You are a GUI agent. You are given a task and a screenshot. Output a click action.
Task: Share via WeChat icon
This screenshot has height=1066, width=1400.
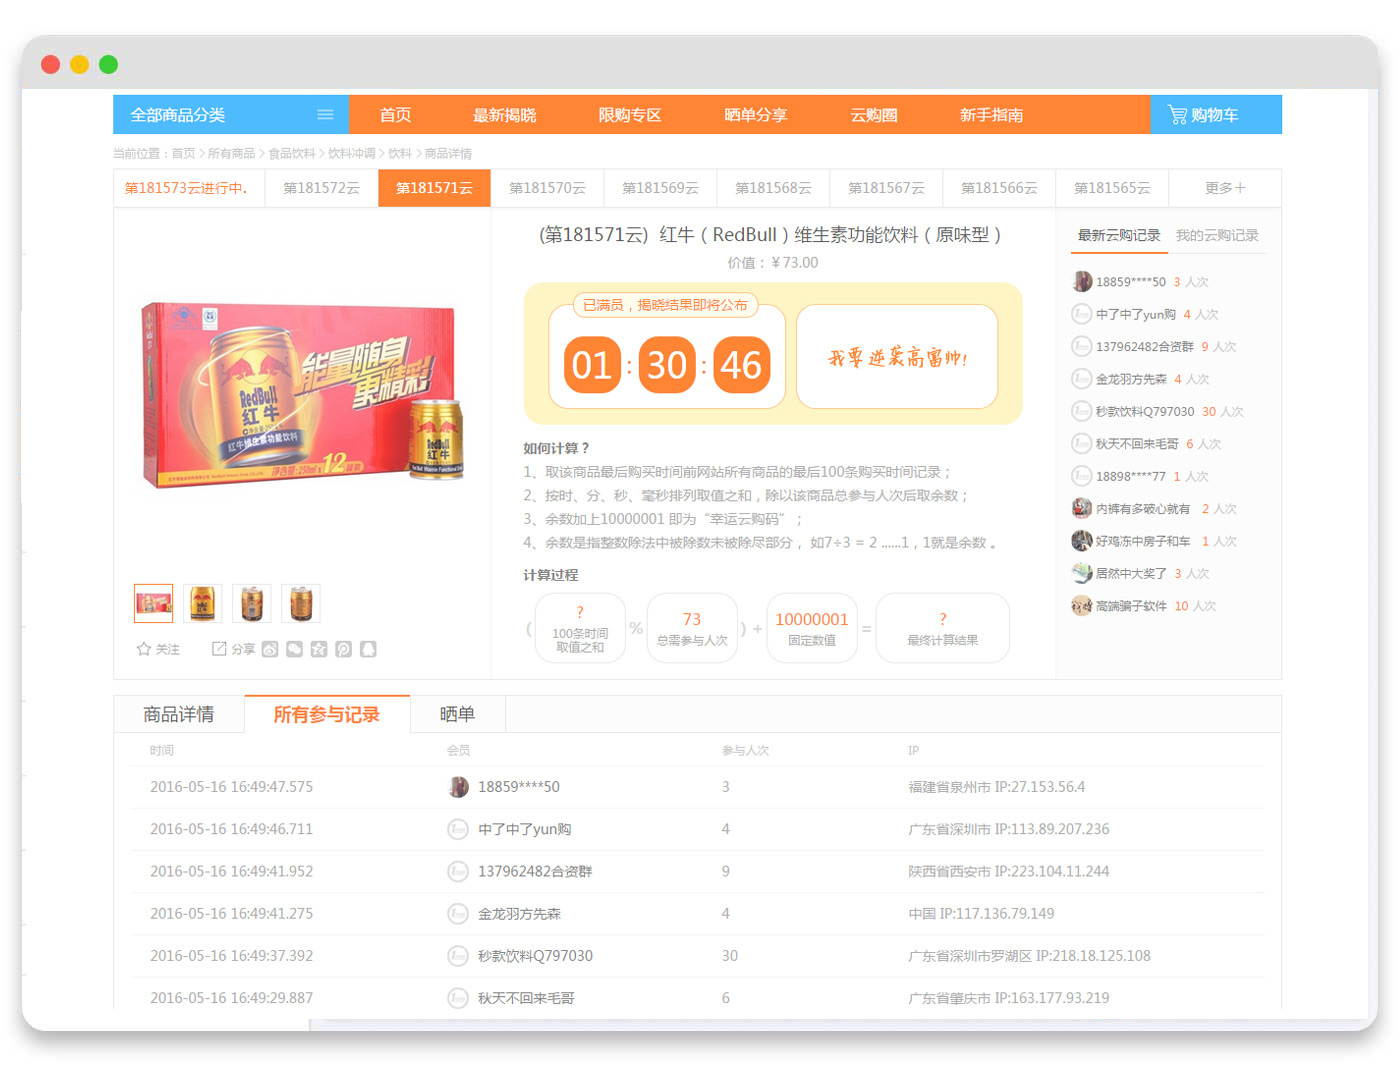coord(294,649)
